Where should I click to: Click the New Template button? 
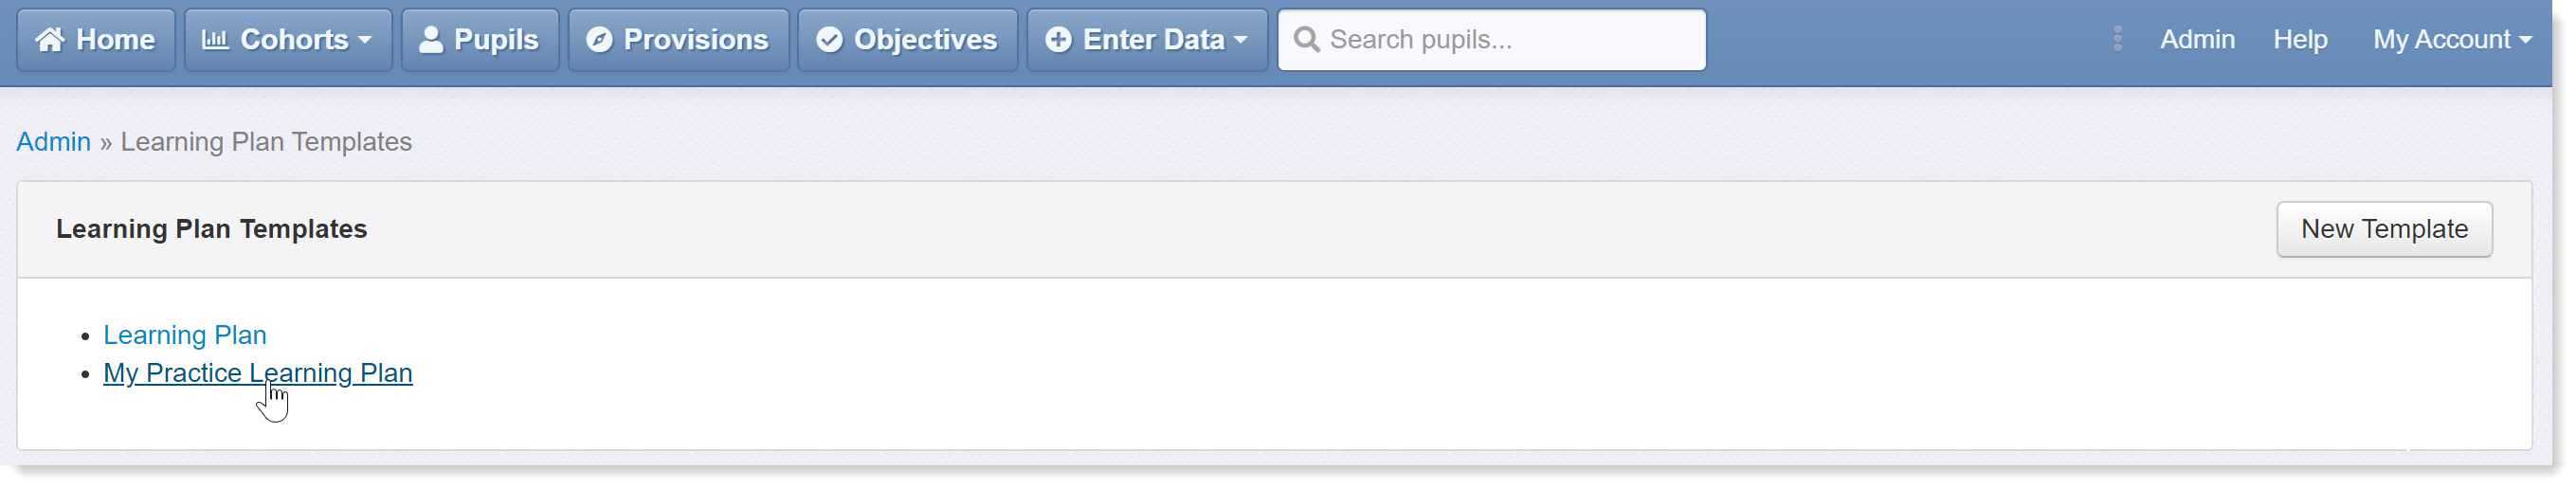click(x=2384, y=230)
